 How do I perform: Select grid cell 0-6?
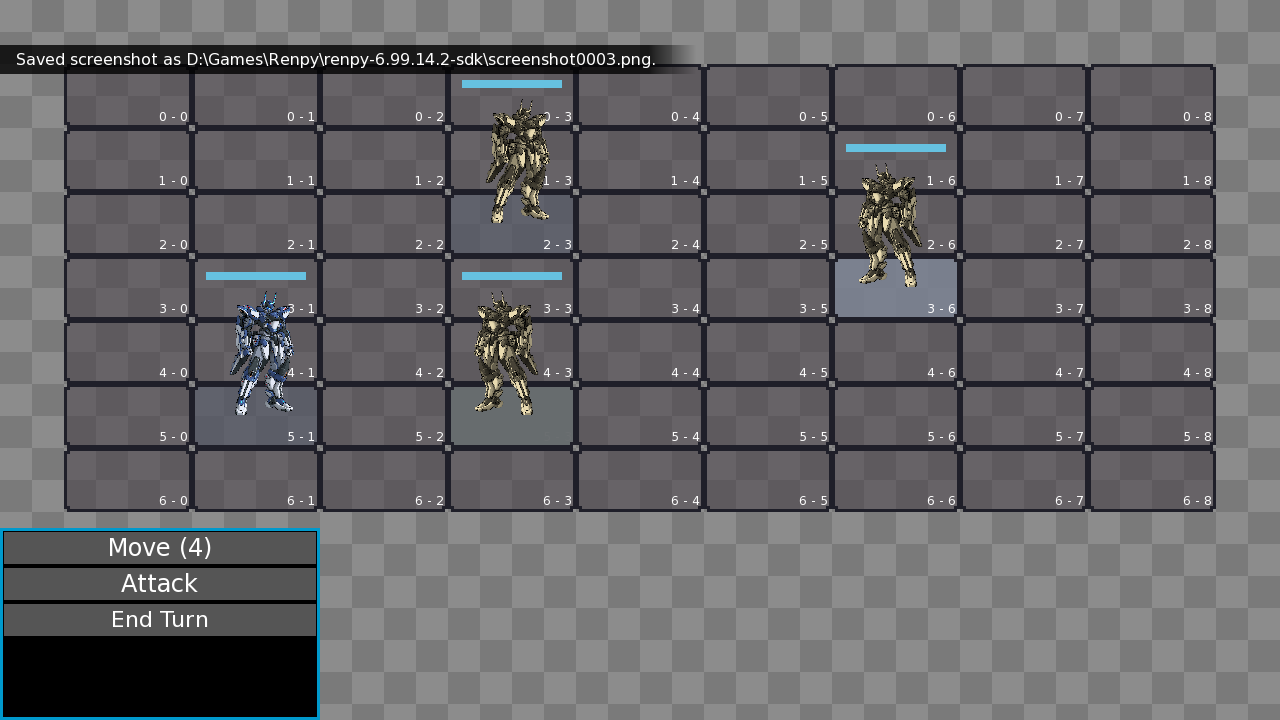pos(896,96)
